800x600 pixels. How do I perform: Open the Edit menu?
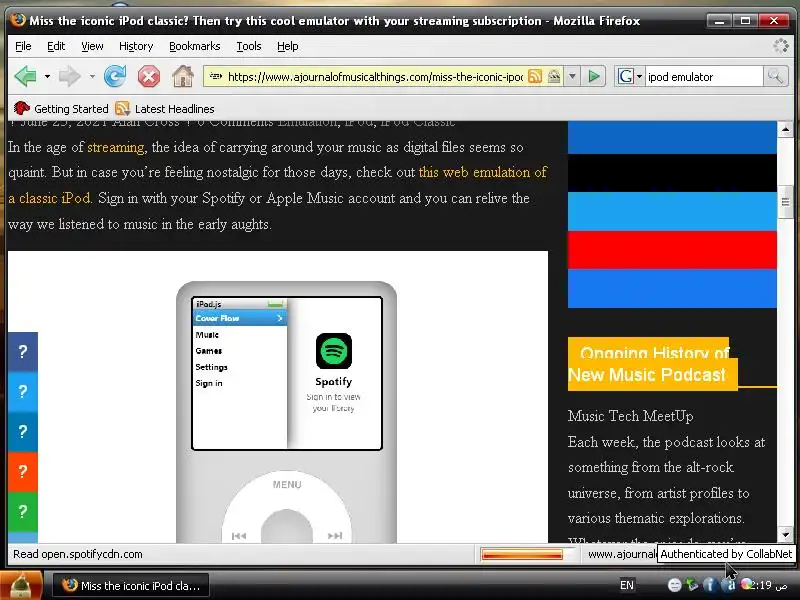(56, 46)
